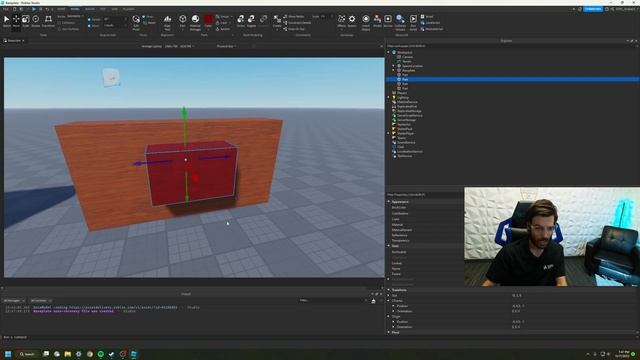
Task: Toggle the Move snapping checkbox
Action: coord(89,25)
